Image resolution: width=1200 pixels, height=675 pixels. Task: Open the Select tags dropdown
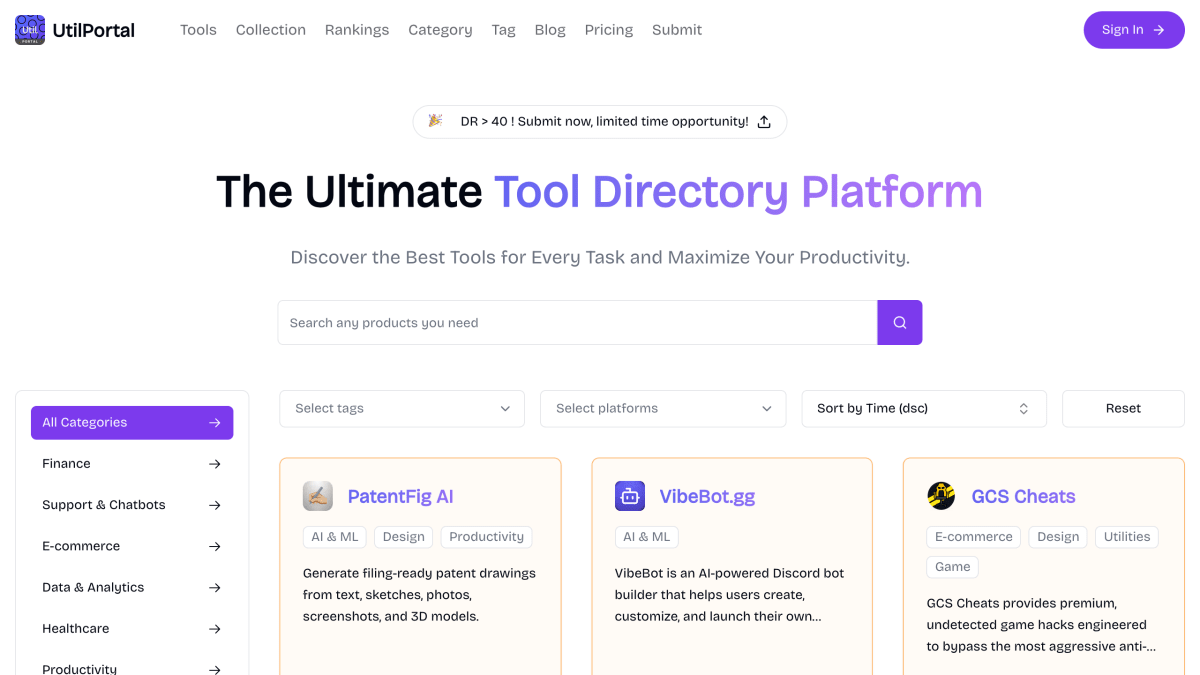[x=402, y=408]
